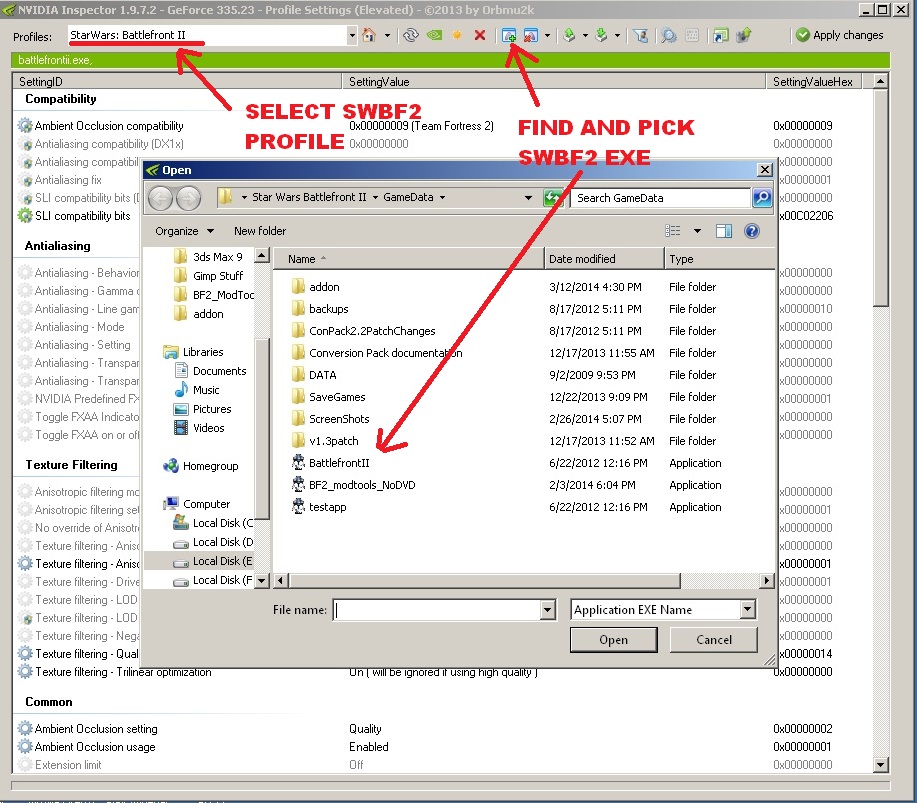Click the home profile icon in toolbar
Image resolution: width=917 pixels, height=803 pixels.
point(368,35)
